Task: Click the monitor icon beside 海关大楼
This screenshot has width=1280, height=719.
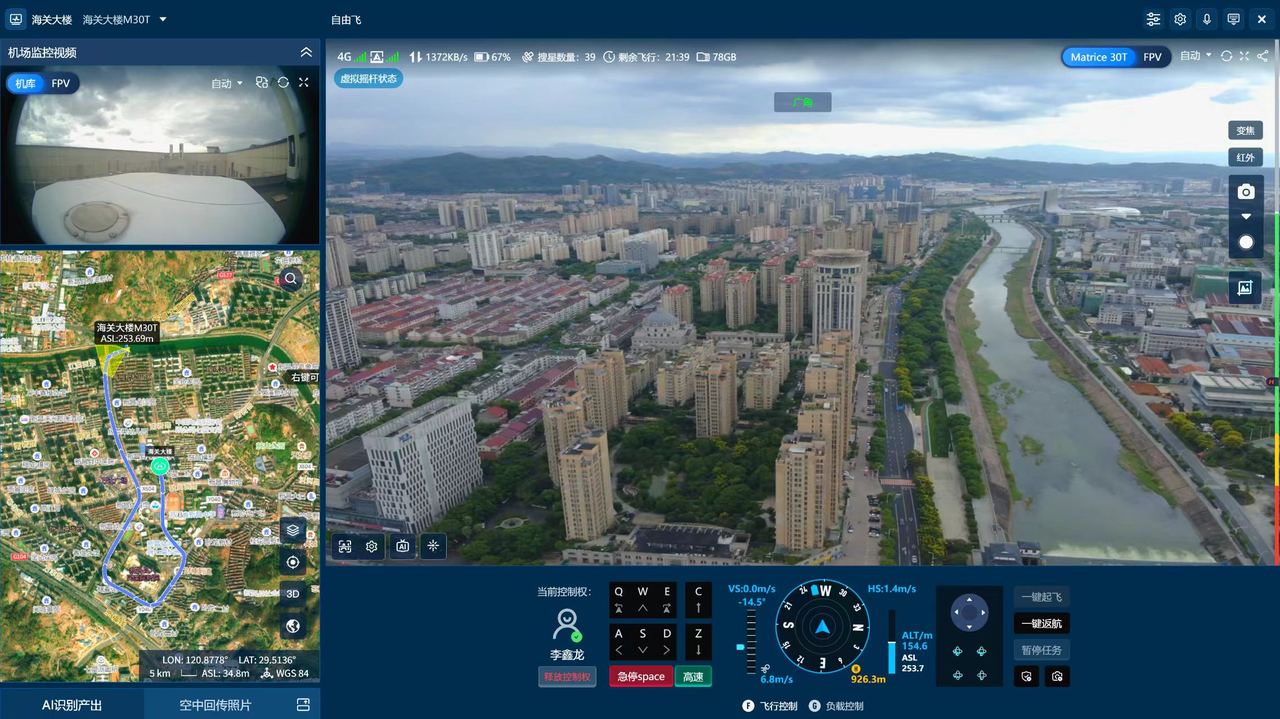Action: [x=16, y=19]
